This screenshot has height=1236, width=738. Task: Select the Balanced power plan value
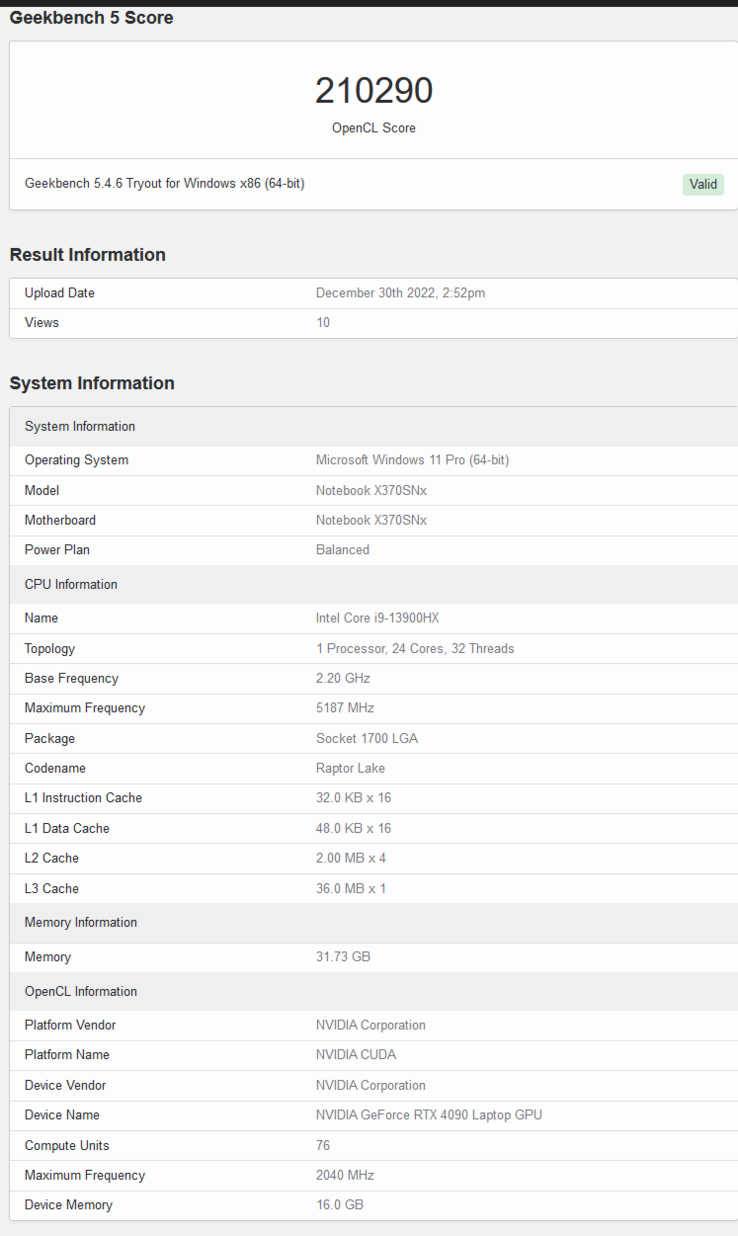343,549
